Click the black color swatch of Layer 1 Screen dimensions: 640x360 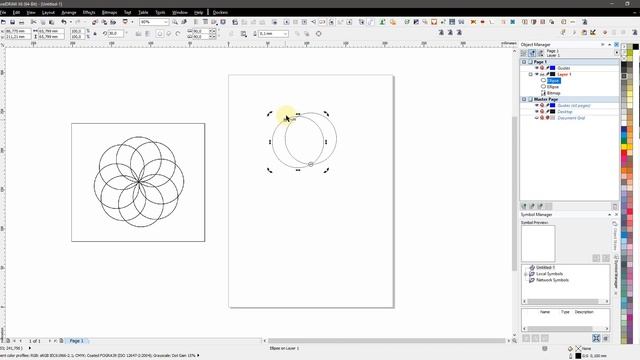pos(553,74)
